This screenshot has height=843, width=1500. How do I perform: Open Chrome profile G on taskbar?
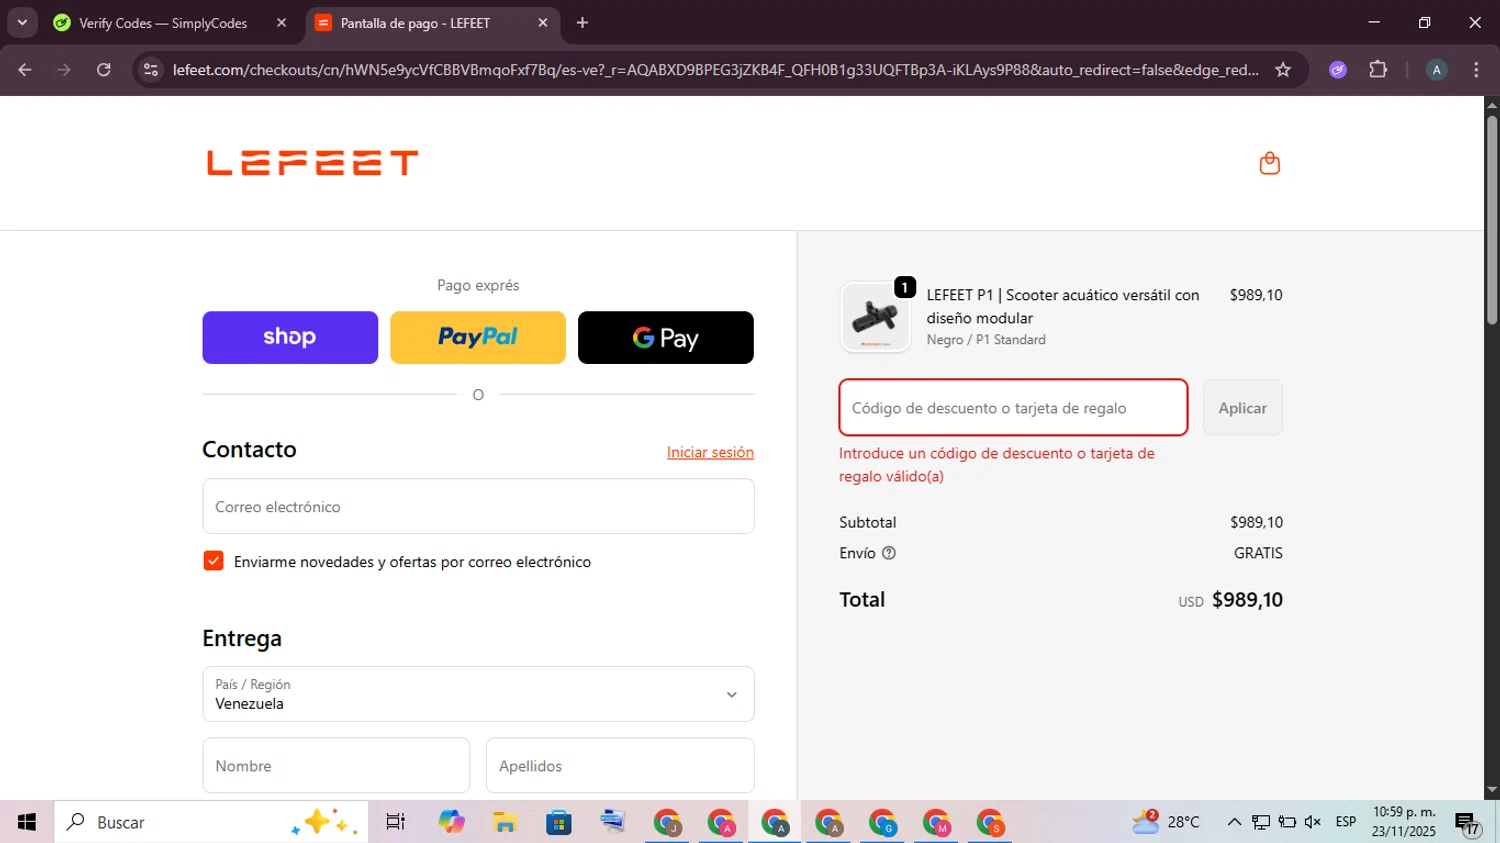coord(883,822)
